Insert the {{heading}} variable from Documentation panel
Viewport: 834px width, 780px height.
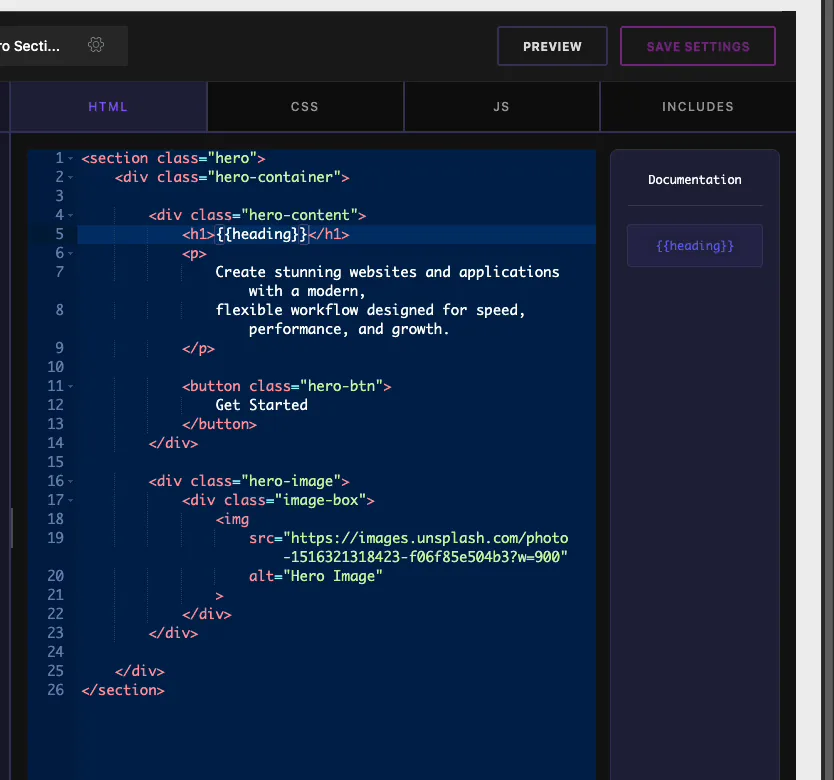click(x=695, y=246)
